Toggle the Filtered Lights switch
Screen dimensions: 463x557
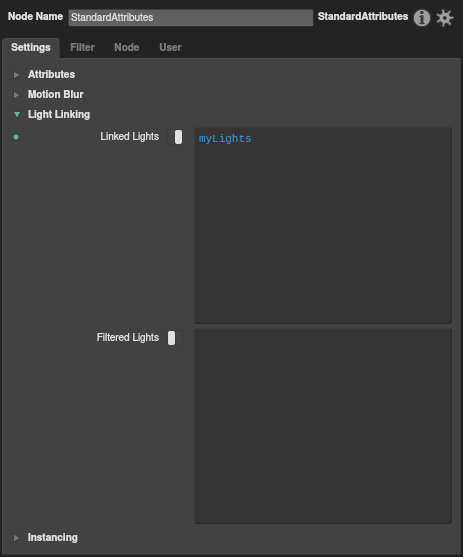tap(175, 338)
